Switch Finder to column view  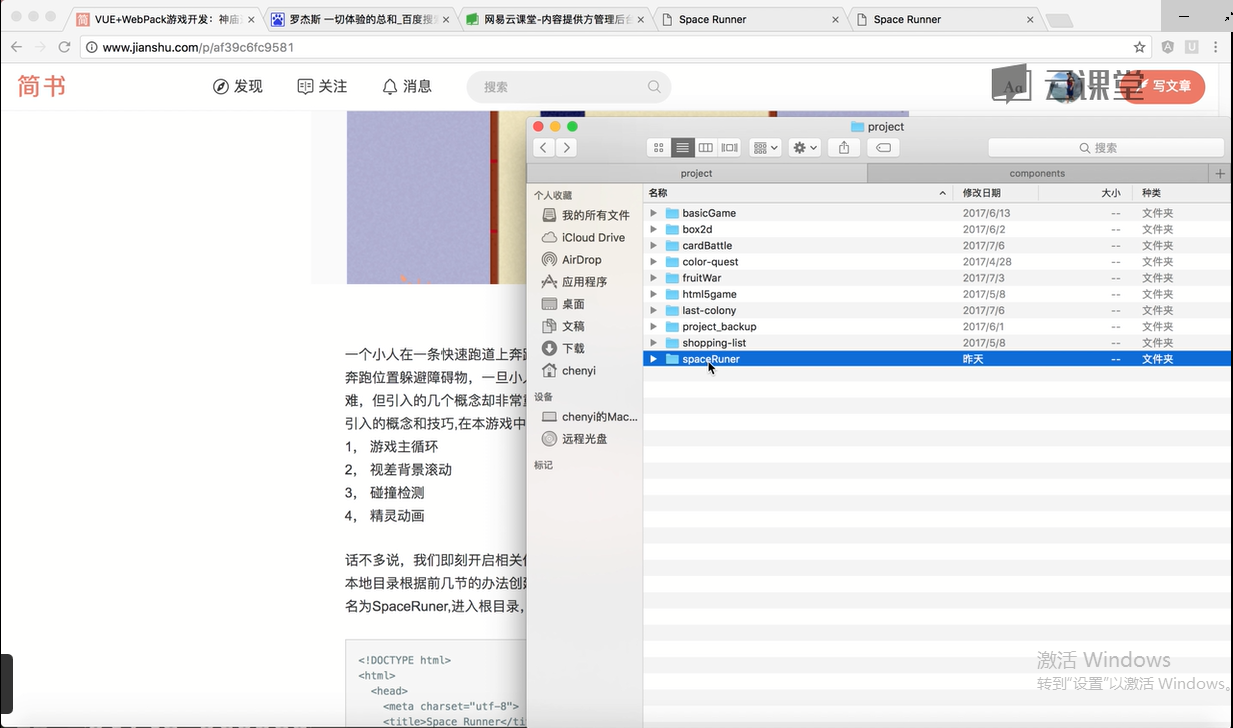(x=706, y=148)
